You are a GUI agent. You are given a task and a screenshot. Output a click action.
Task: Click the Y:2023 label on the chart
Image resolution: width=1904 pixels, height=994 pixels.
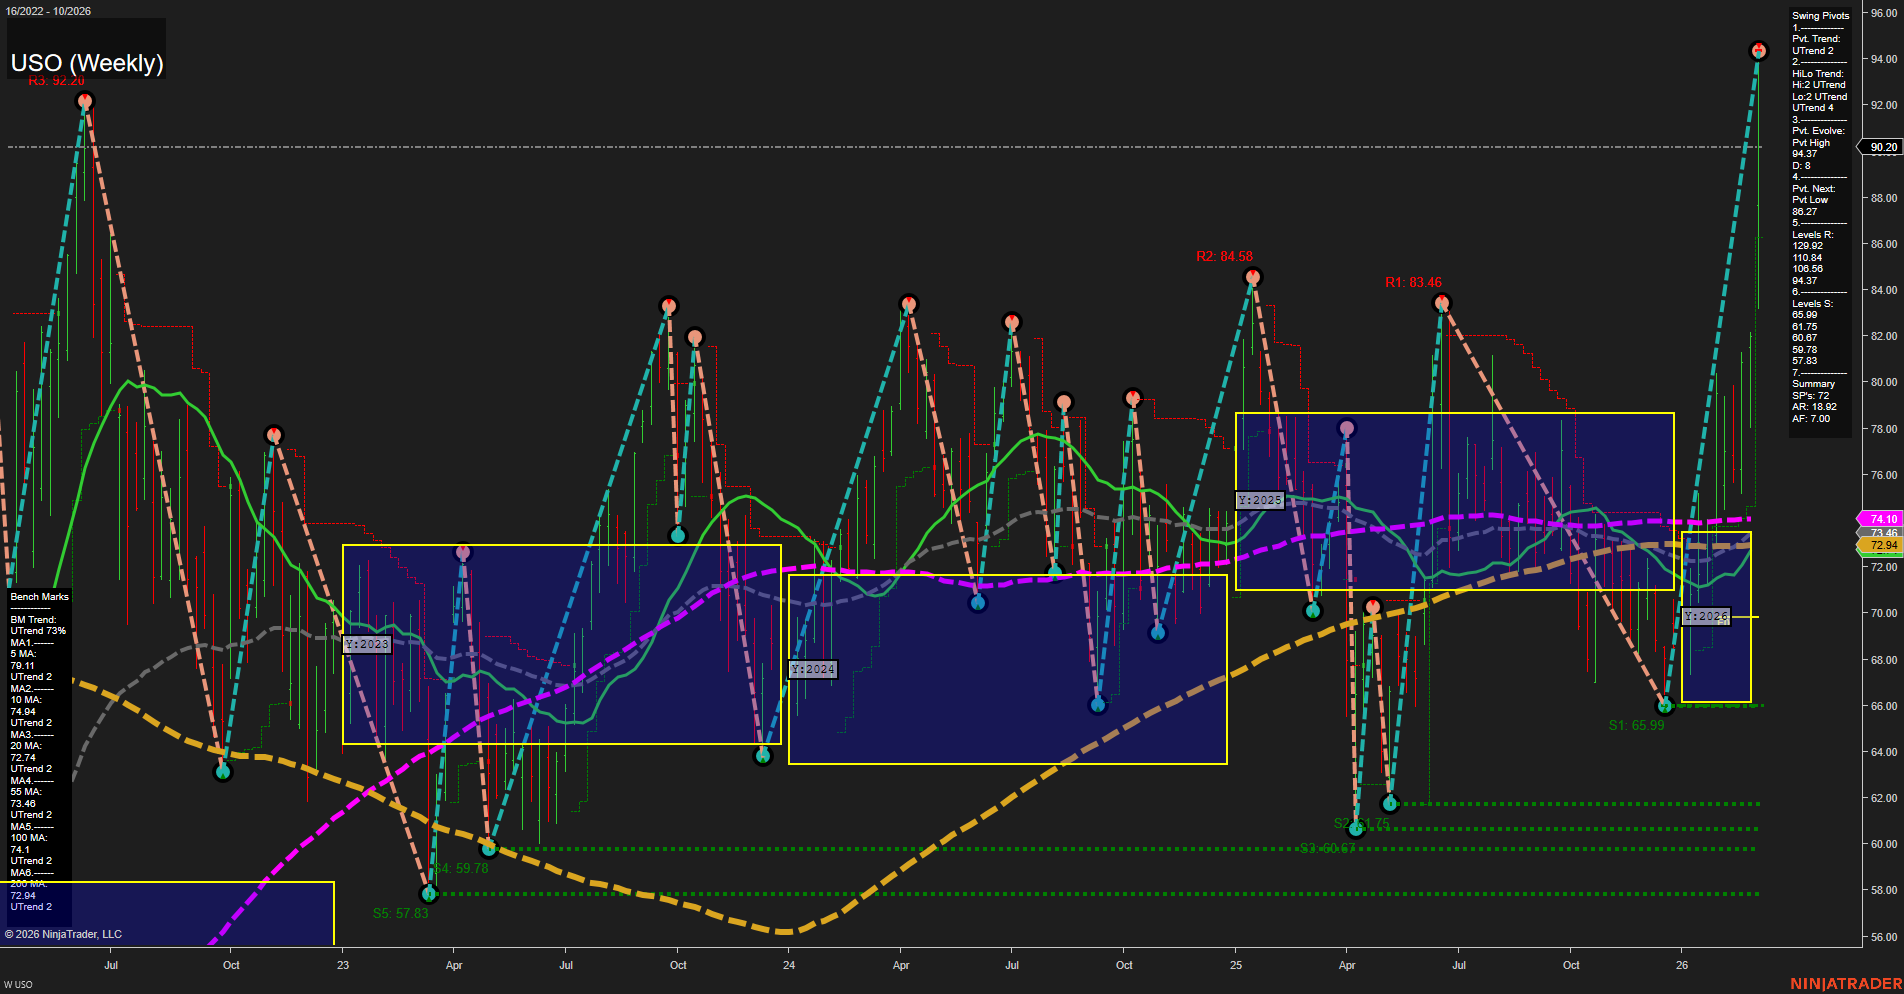[365, 644]
